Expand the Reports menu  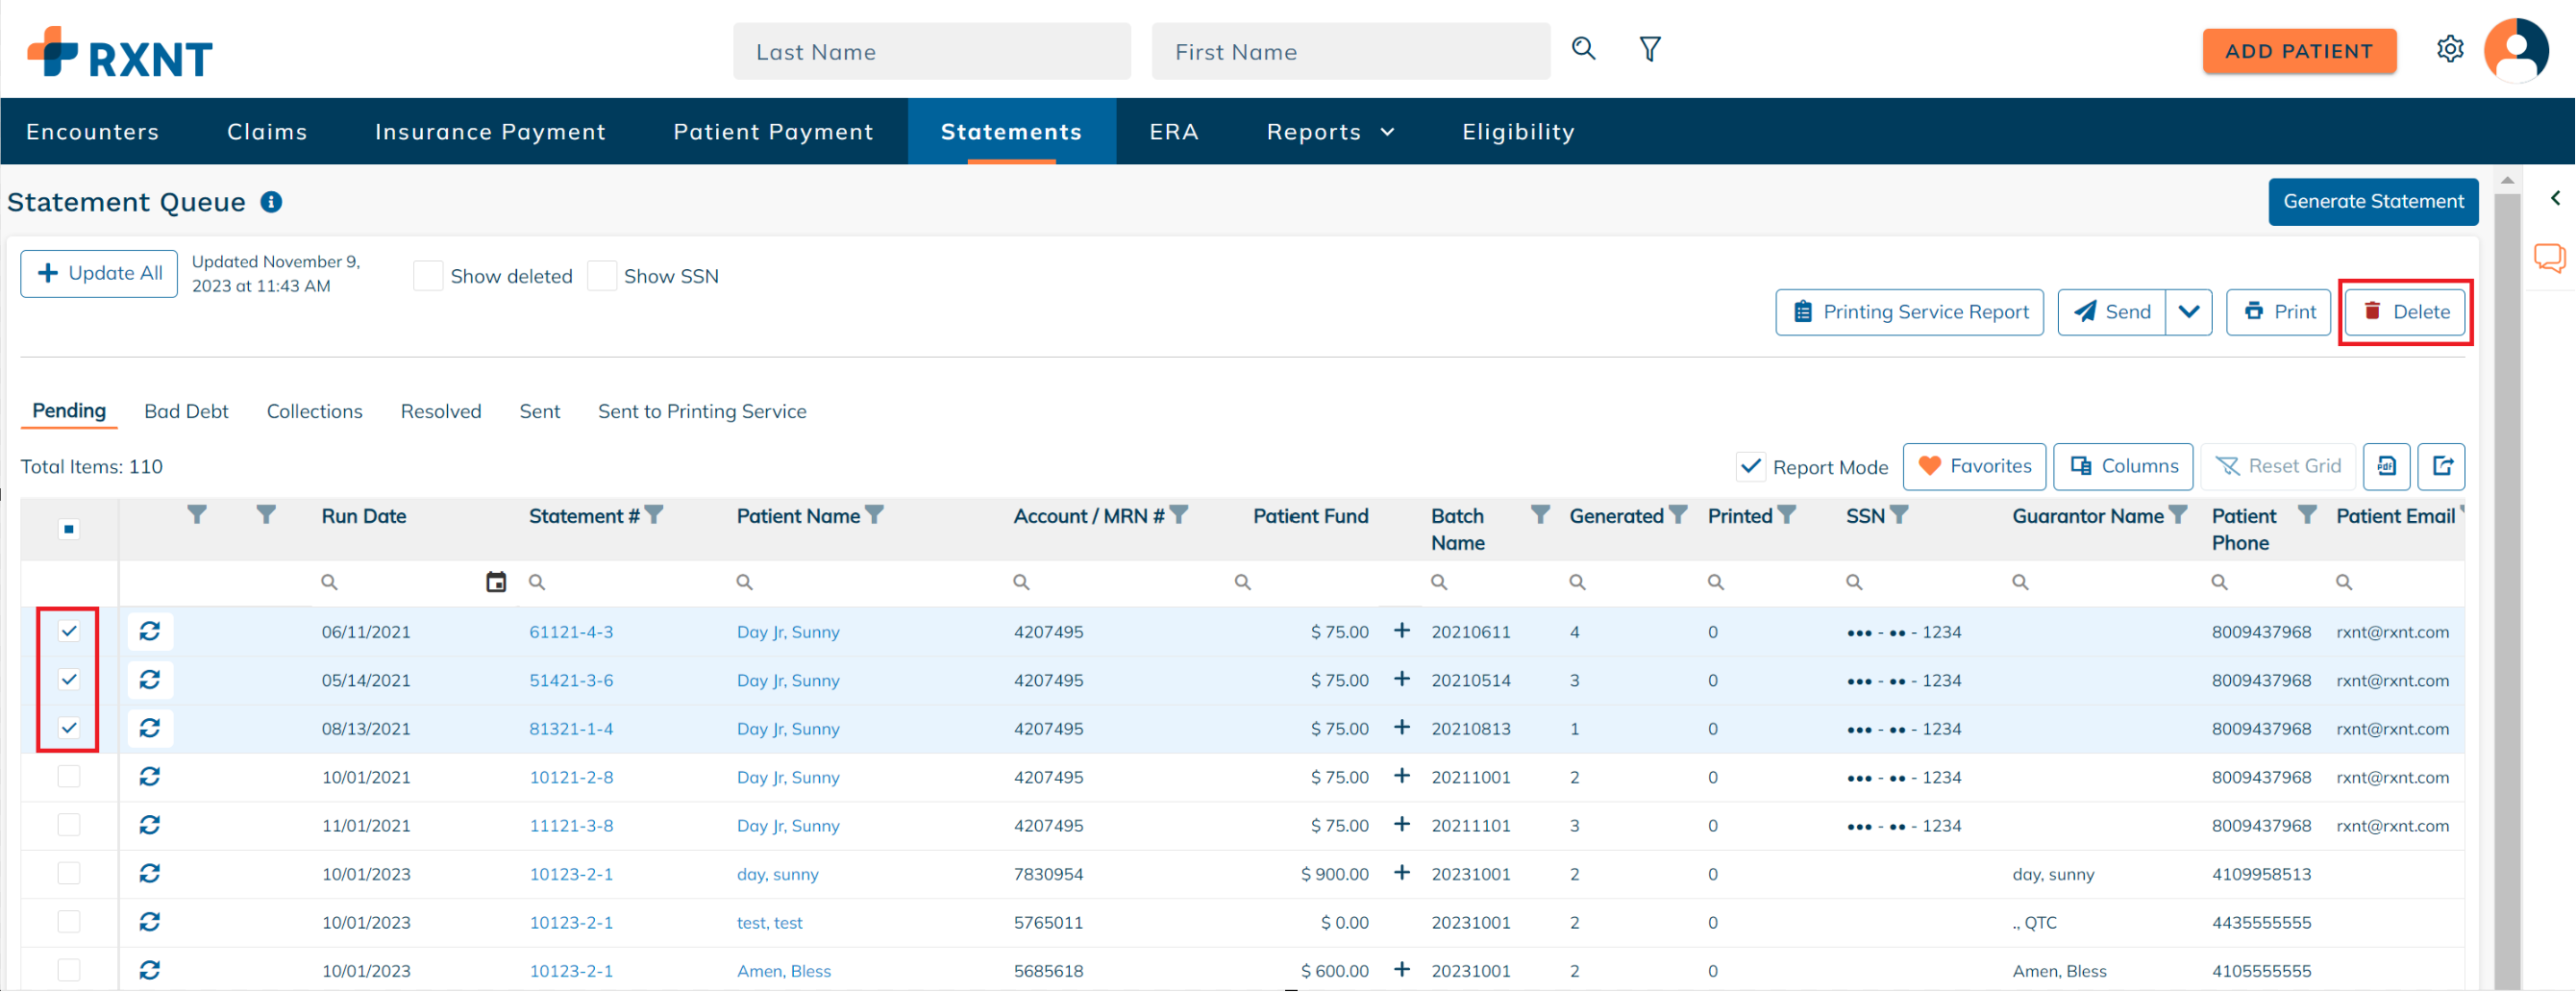pos(1330,132)
